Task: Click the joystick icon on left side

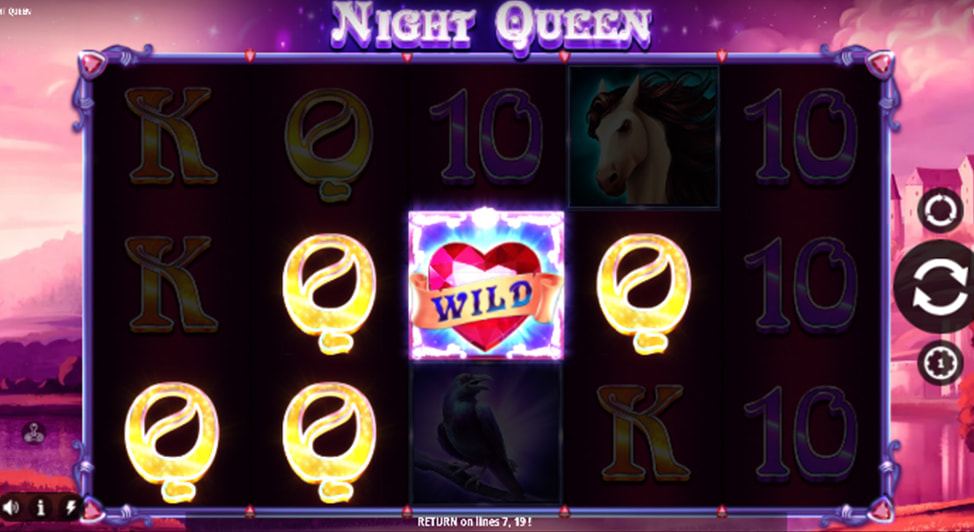Action: [x=34, y=433]
